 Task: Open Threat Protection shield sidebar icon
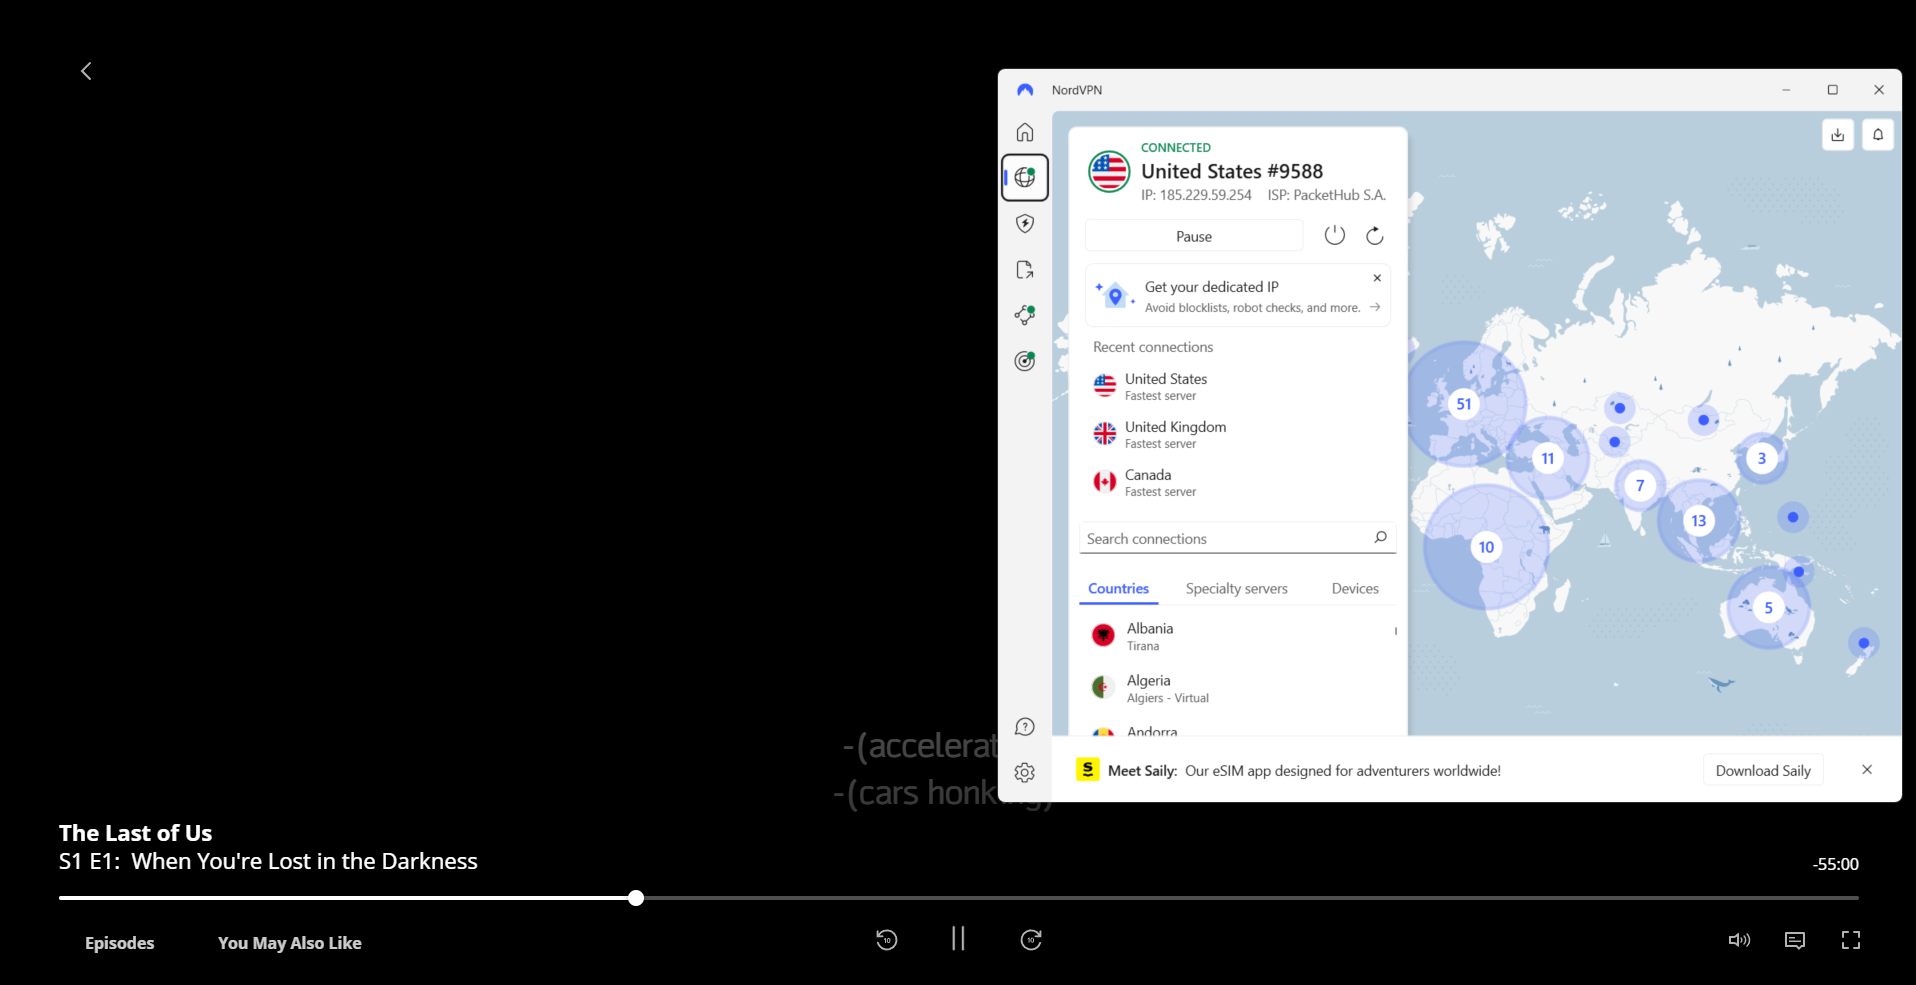click(1025, 224)
